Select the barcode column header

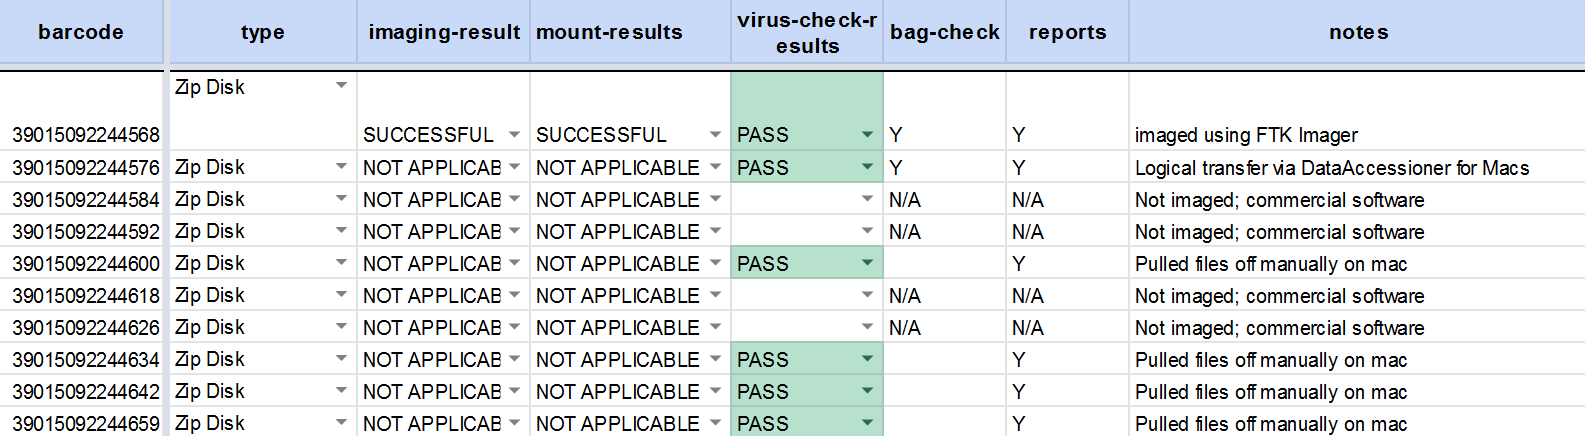tap(81, 32)
